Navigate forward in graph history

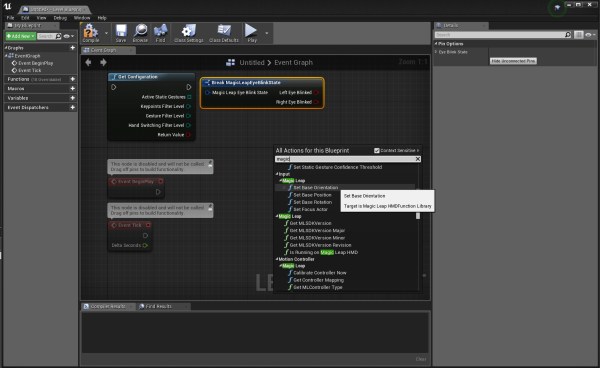103,62
